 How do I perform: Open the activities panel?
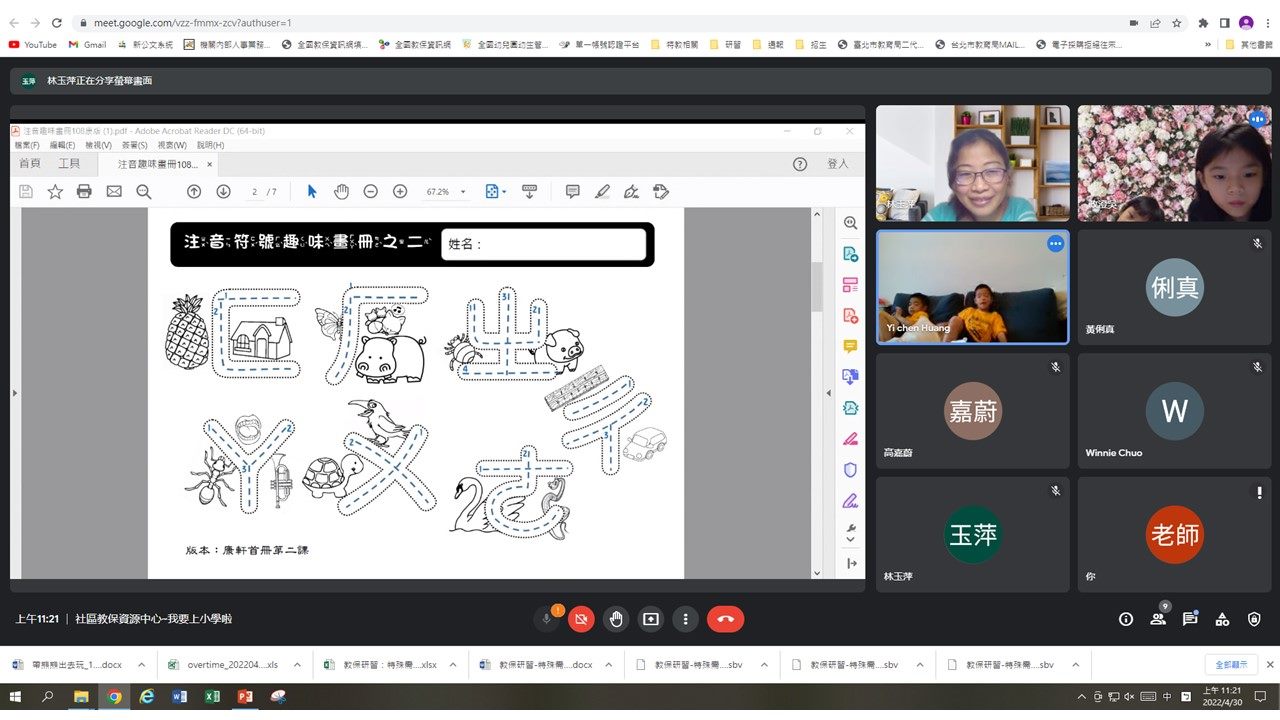coord(1222,619)
